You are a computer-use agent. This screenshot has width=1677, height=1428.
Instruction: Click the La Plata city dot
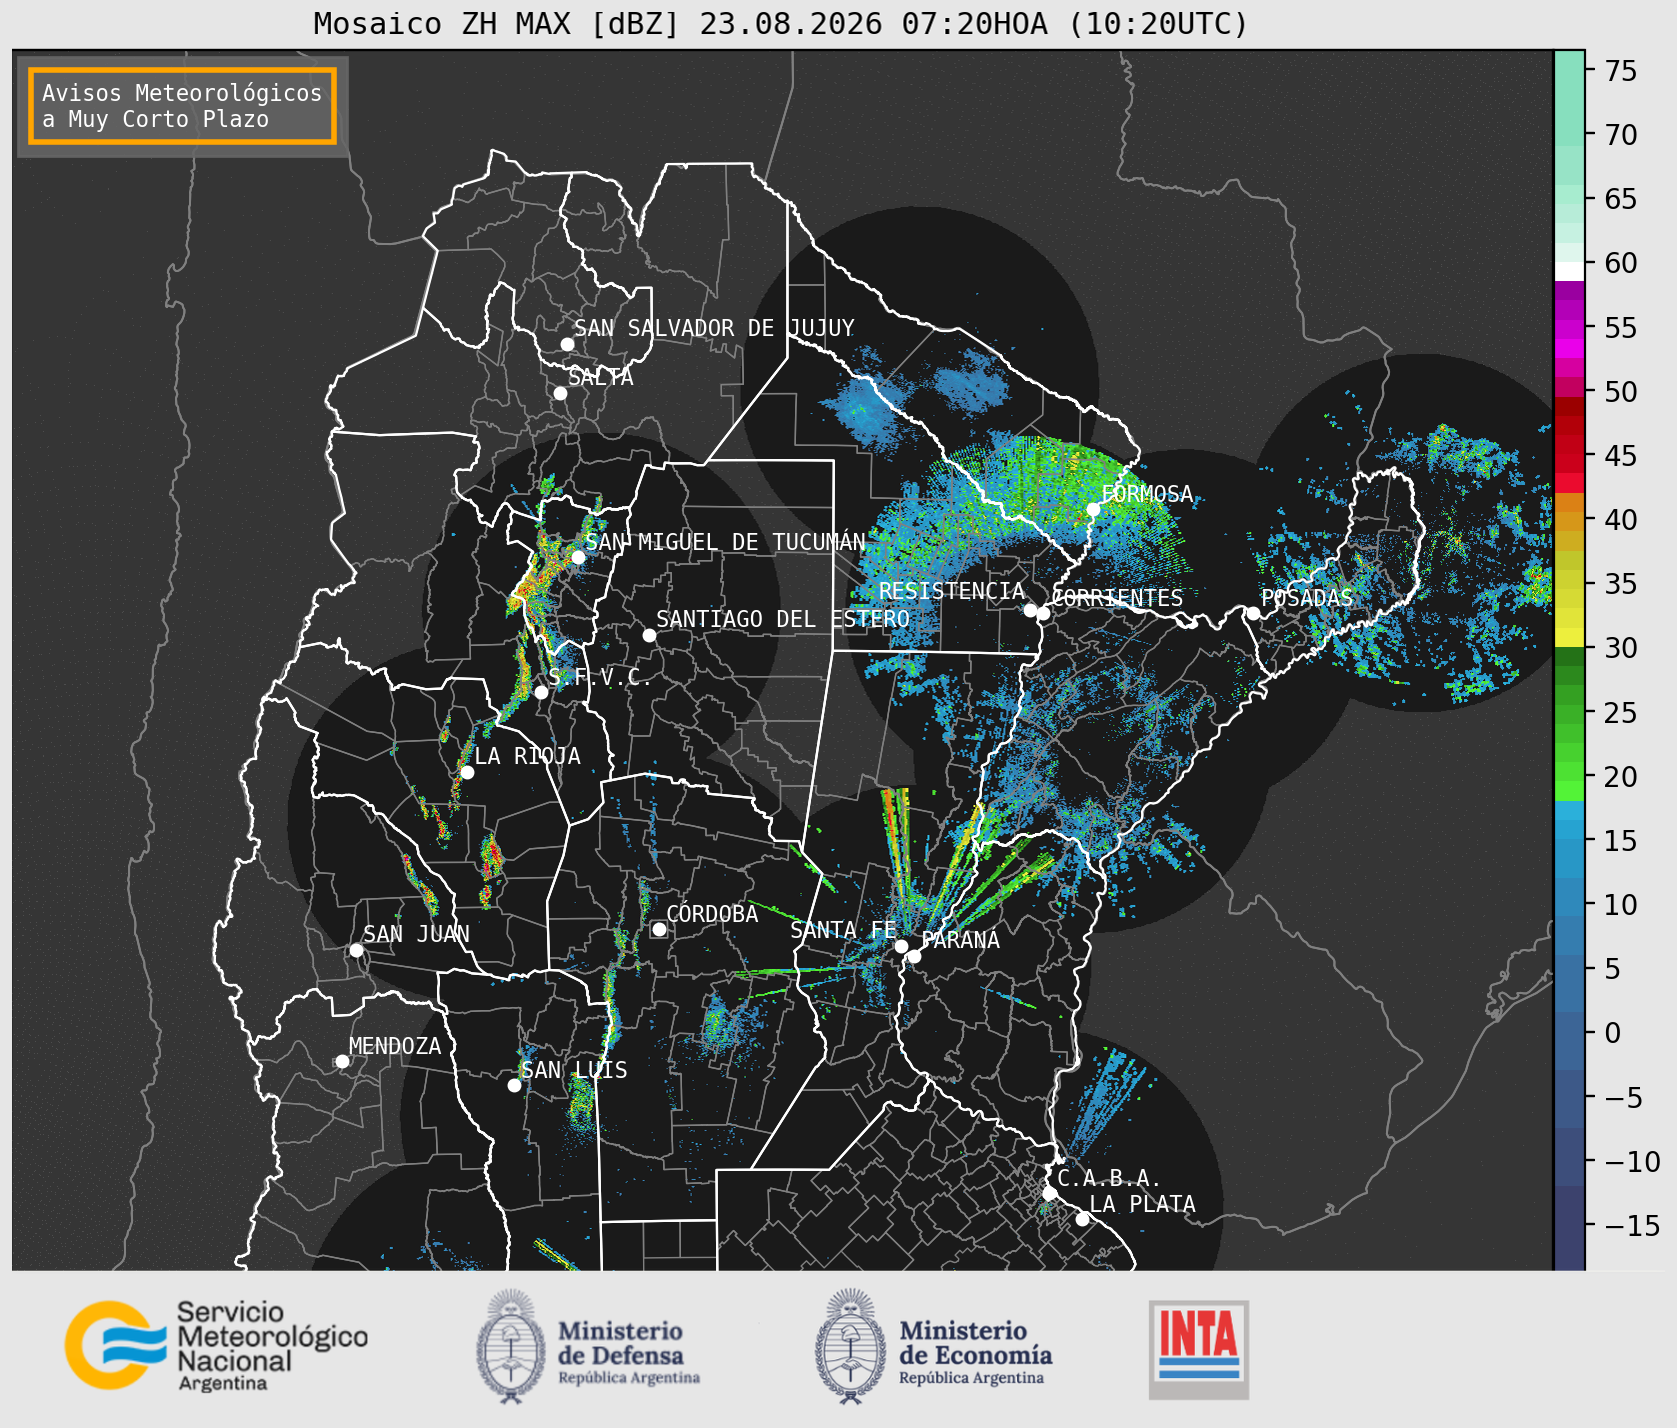coord(1082,1218)
